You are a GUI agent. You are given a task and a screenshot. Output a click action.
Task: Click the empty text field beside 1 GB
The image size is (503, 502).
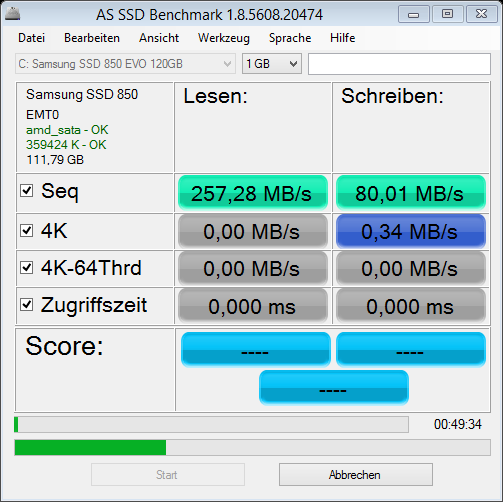pyautogui.click(x=399, y=64)
